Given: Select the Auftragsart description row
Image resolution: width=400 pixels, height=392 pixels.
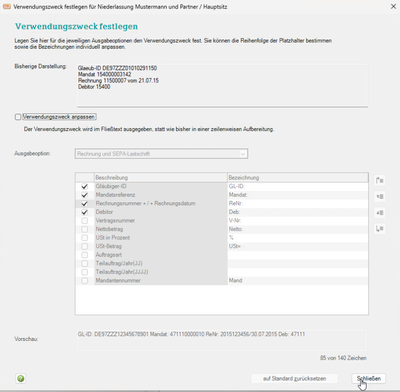Looking at the screenshot, I should click(x=161, y=255).
